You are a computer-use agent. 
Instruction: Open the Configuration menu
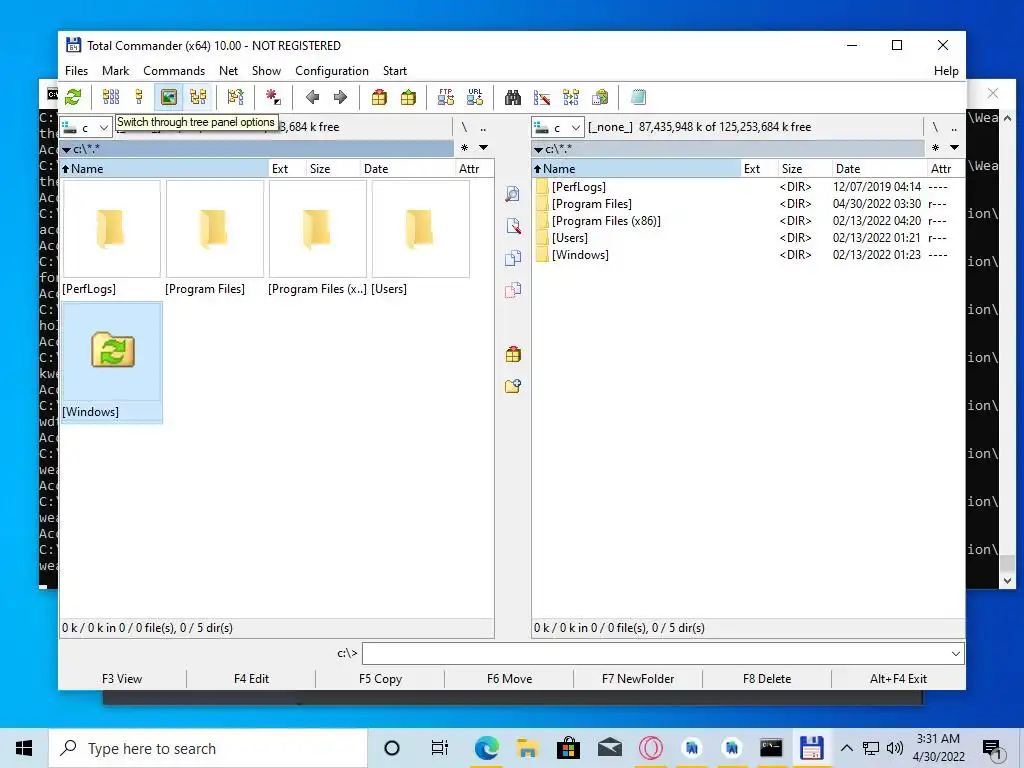pyautogui.click(x=332, y=71)
